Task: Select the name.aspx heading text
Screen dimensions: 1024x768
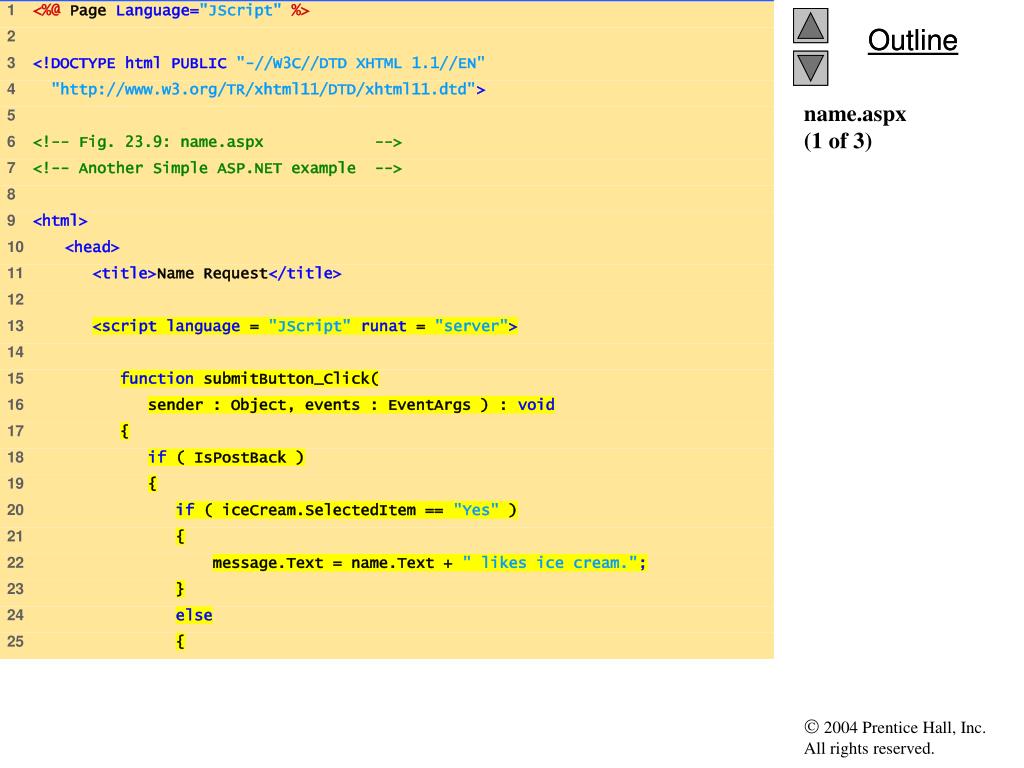Action: point(855,114)
